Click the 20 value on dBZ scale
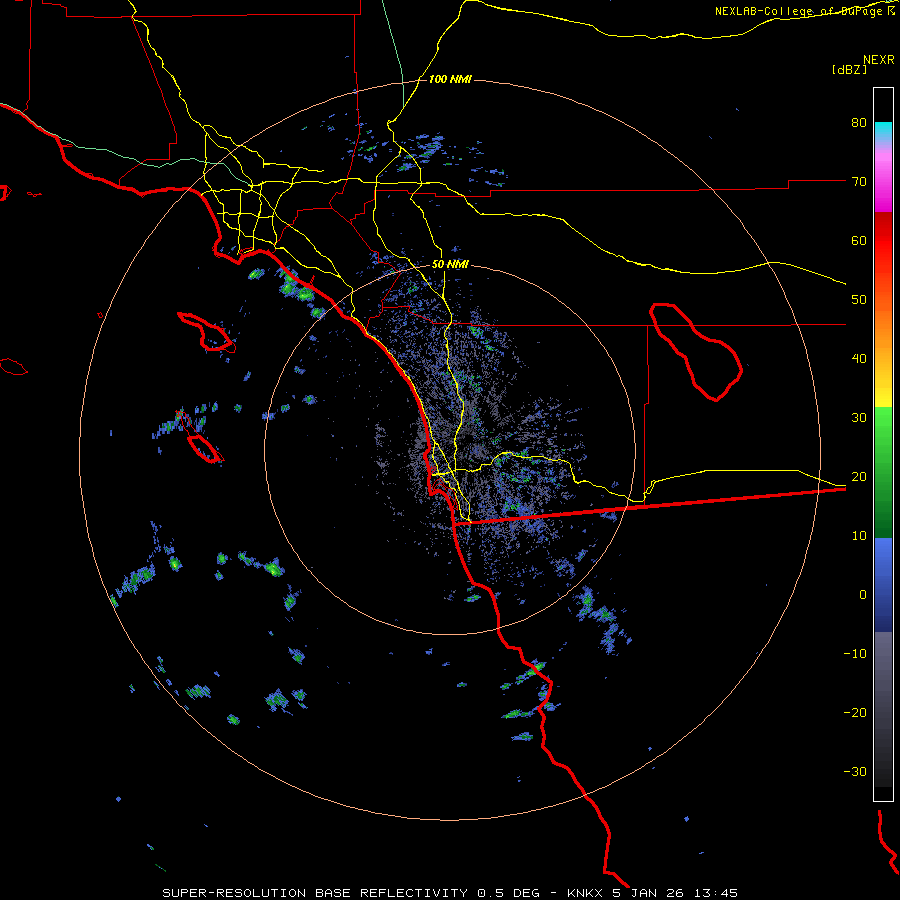The image size is (900, 900). coord(859,477)
